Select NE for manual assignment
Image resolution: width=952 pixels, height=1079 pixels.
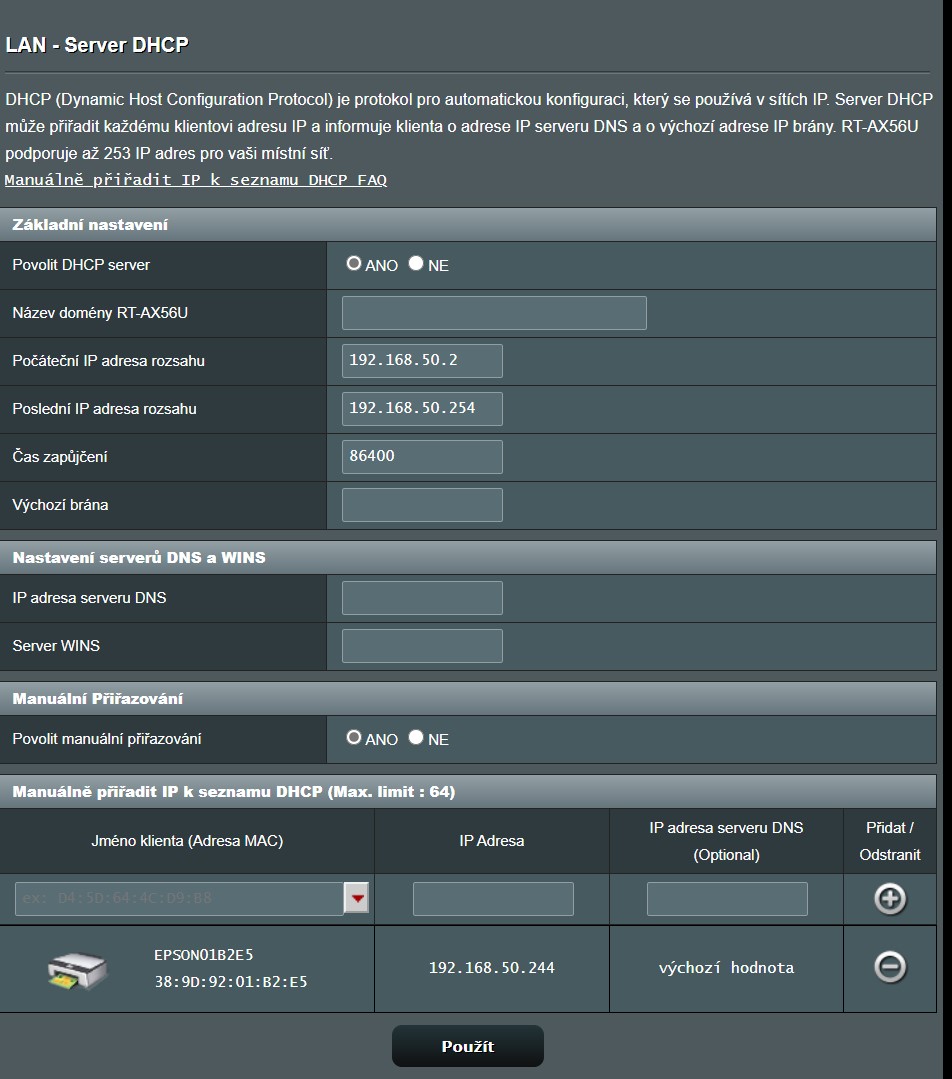tap(416, 738)
